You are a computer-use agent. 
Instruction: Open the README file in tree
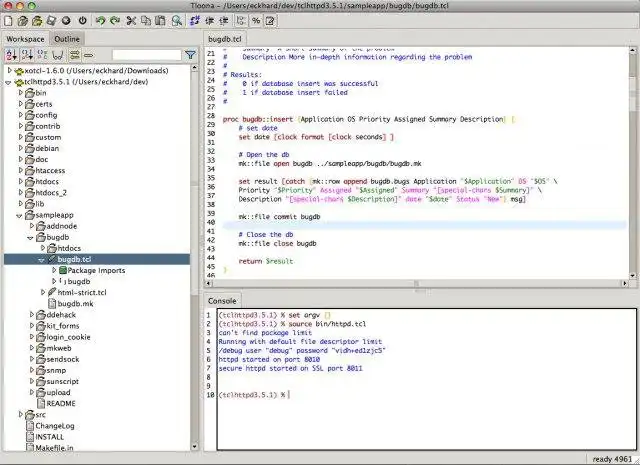[x=60, y=403]
